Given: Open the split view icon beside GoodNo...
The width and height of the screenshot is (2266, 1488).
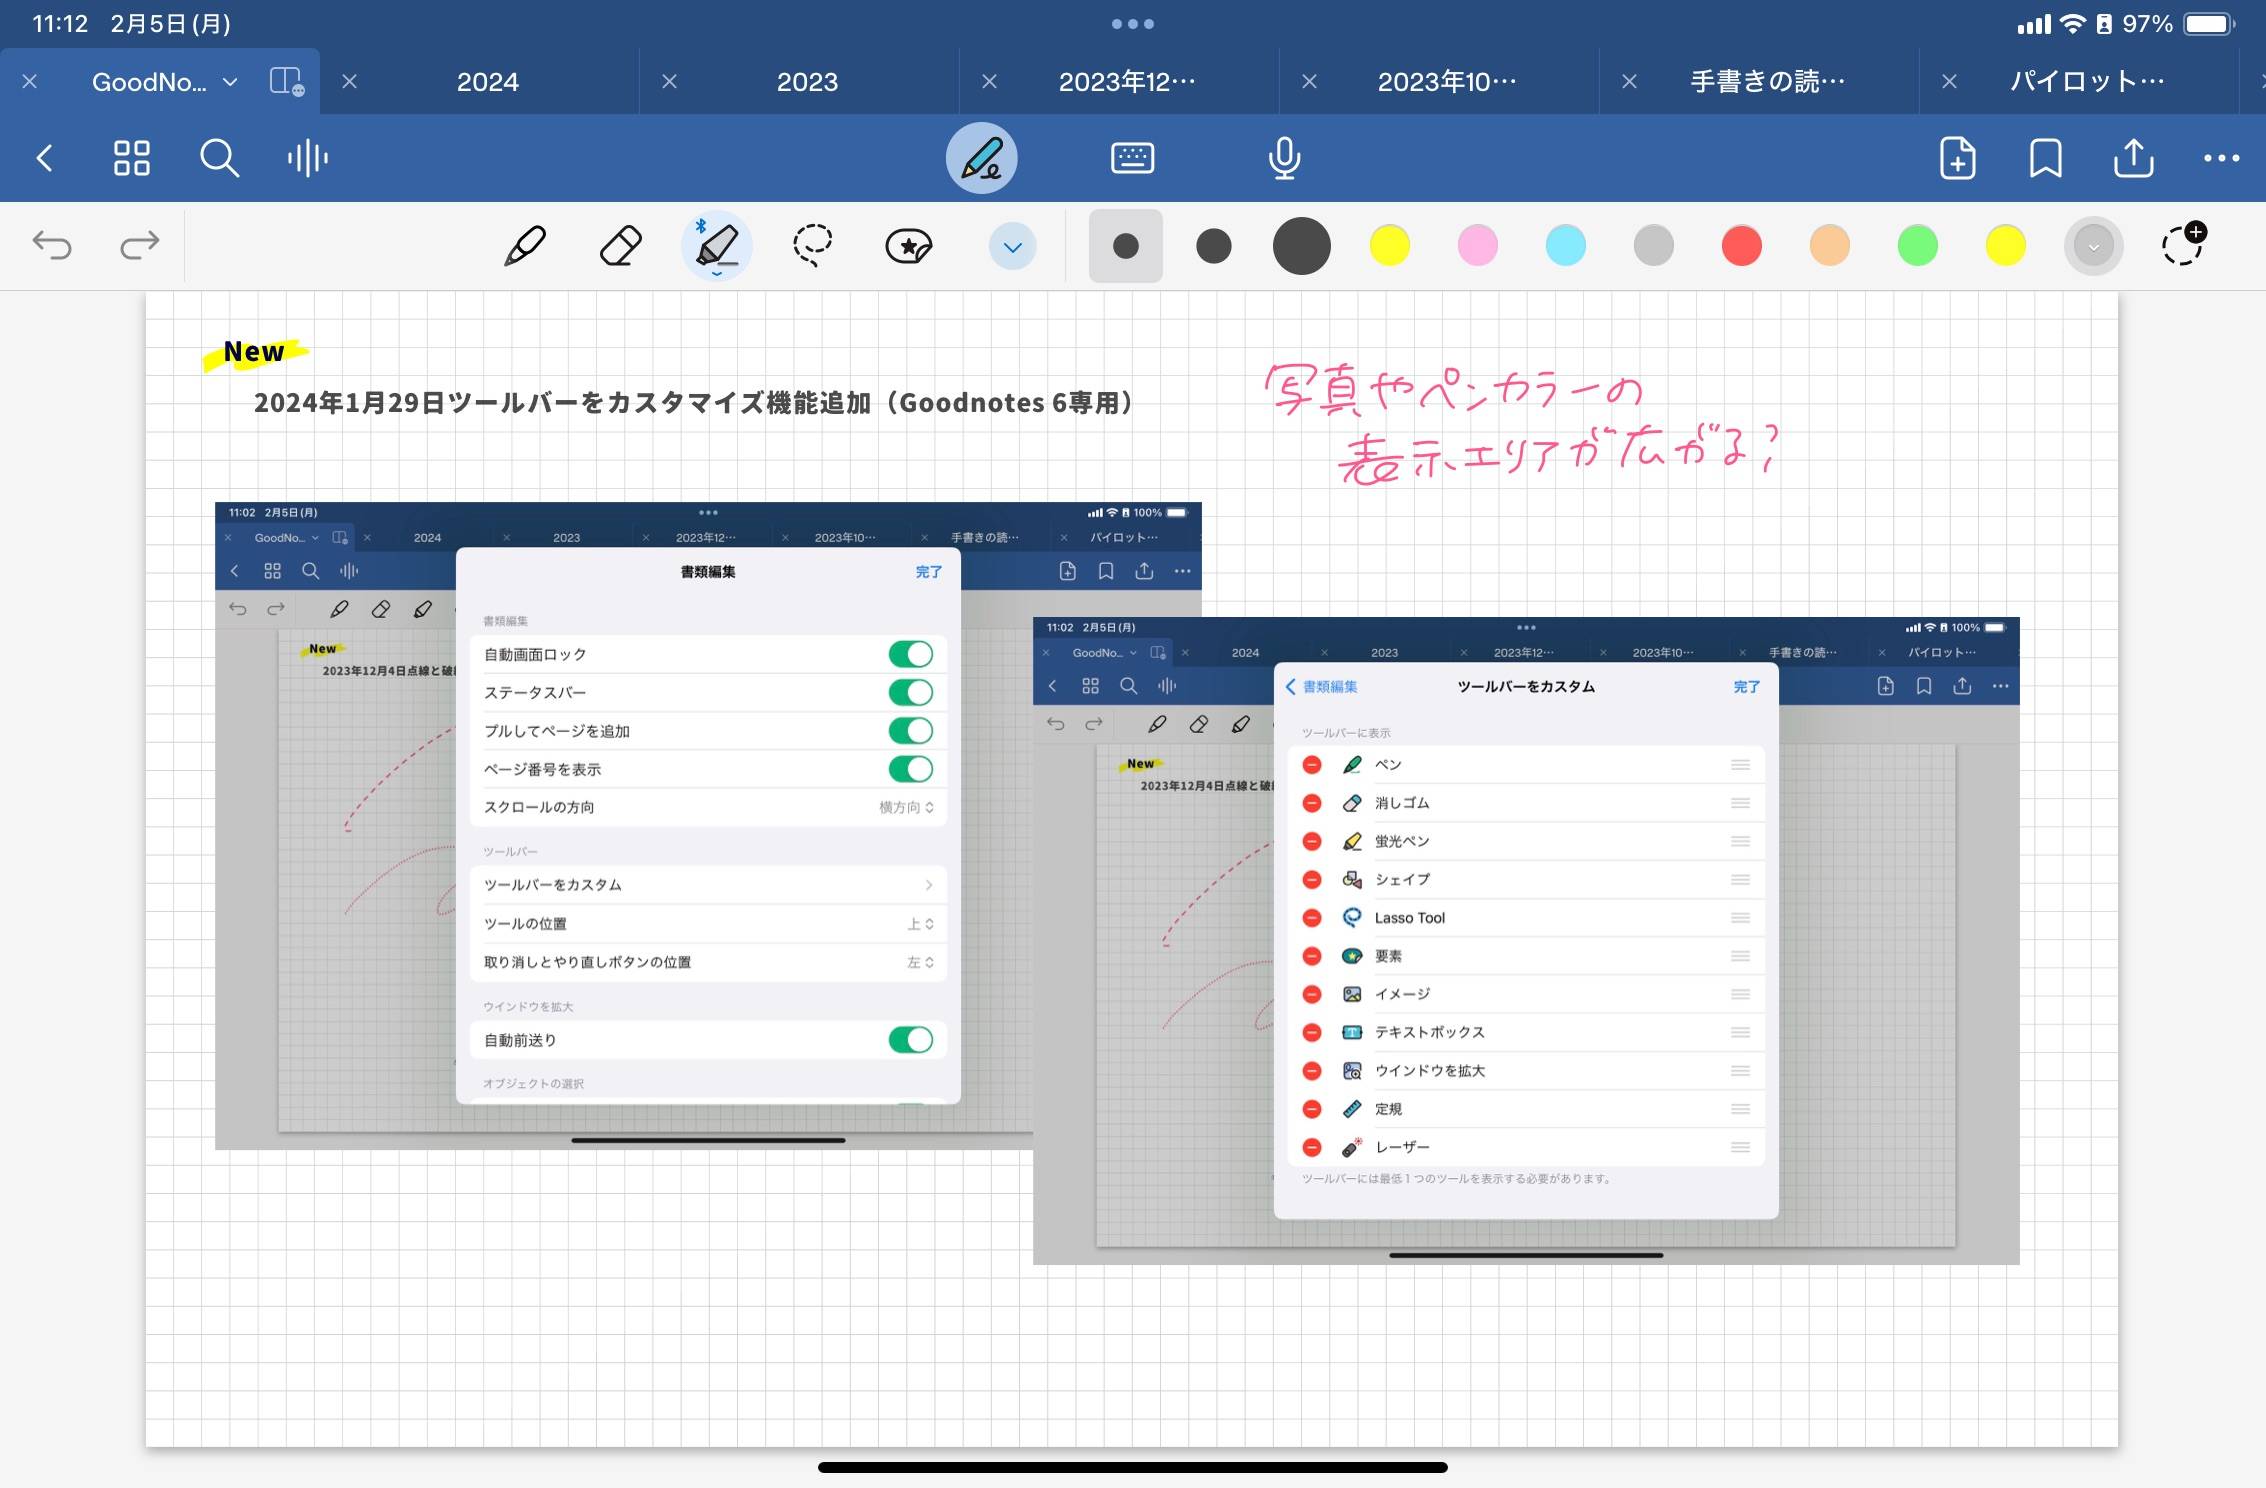Looking at the screenshot, I should (x=287, y=81).
